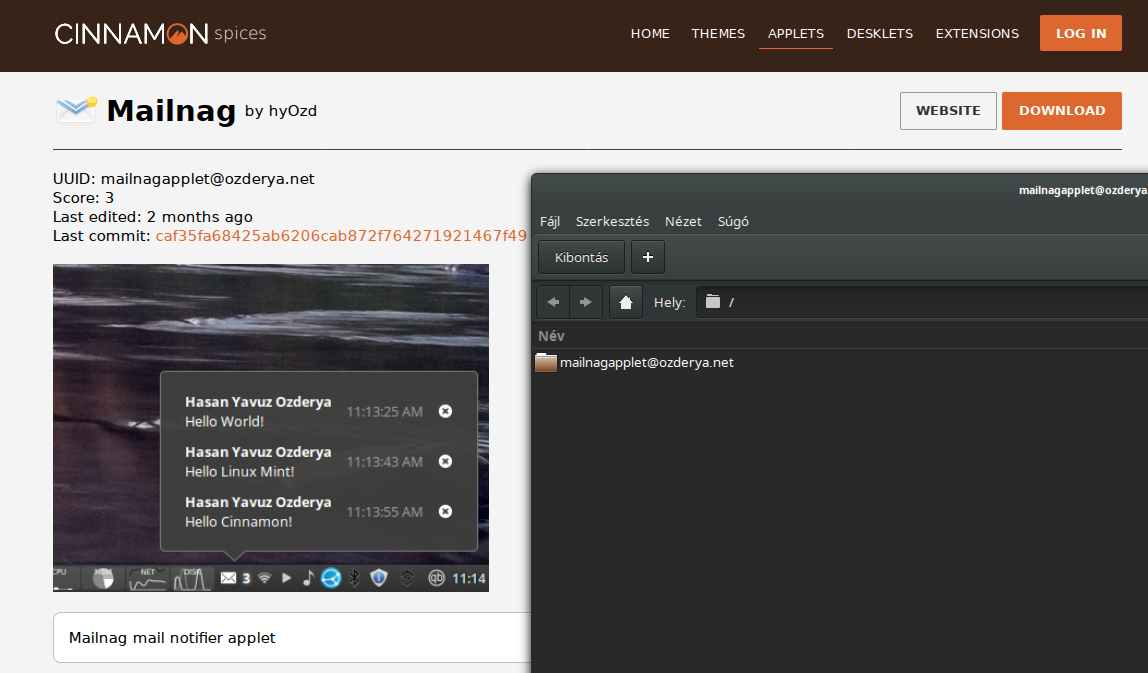
Task: Click the WEBSITE button
Action: [x=948, y=111]
